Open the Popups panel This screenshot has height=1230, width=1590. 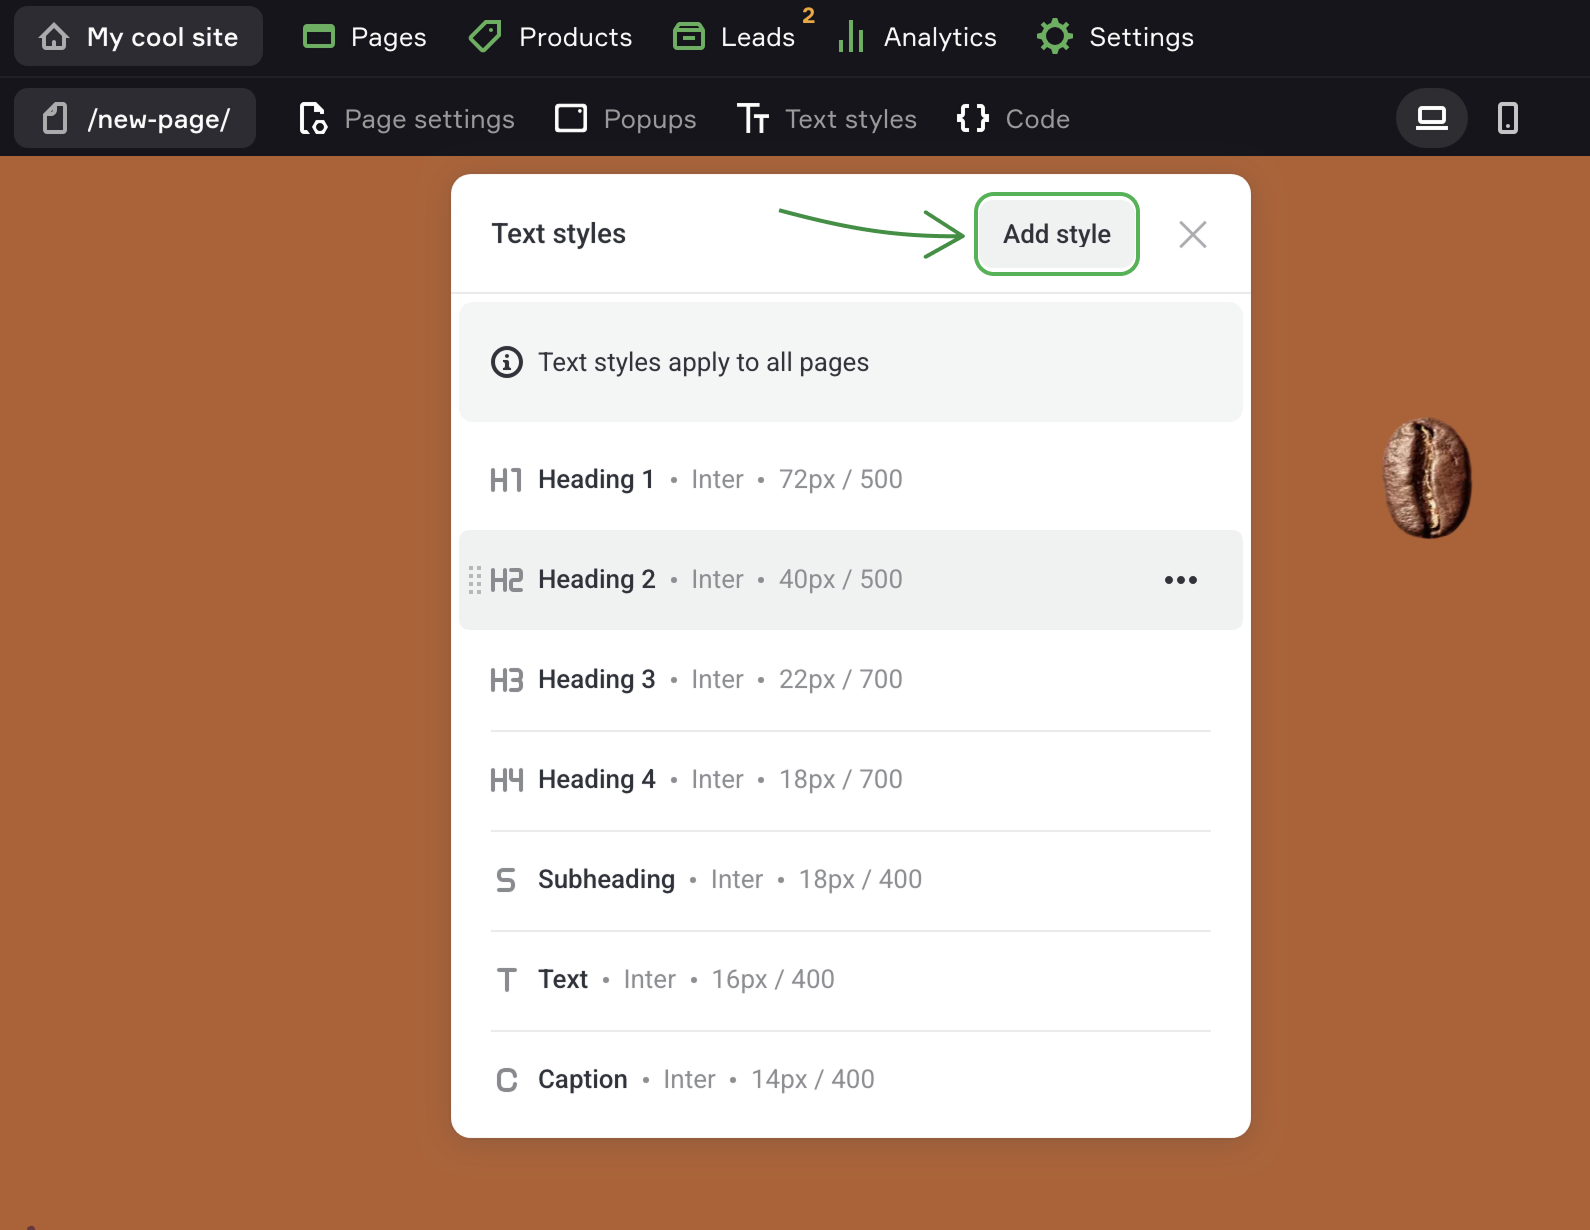coord(626,119)
